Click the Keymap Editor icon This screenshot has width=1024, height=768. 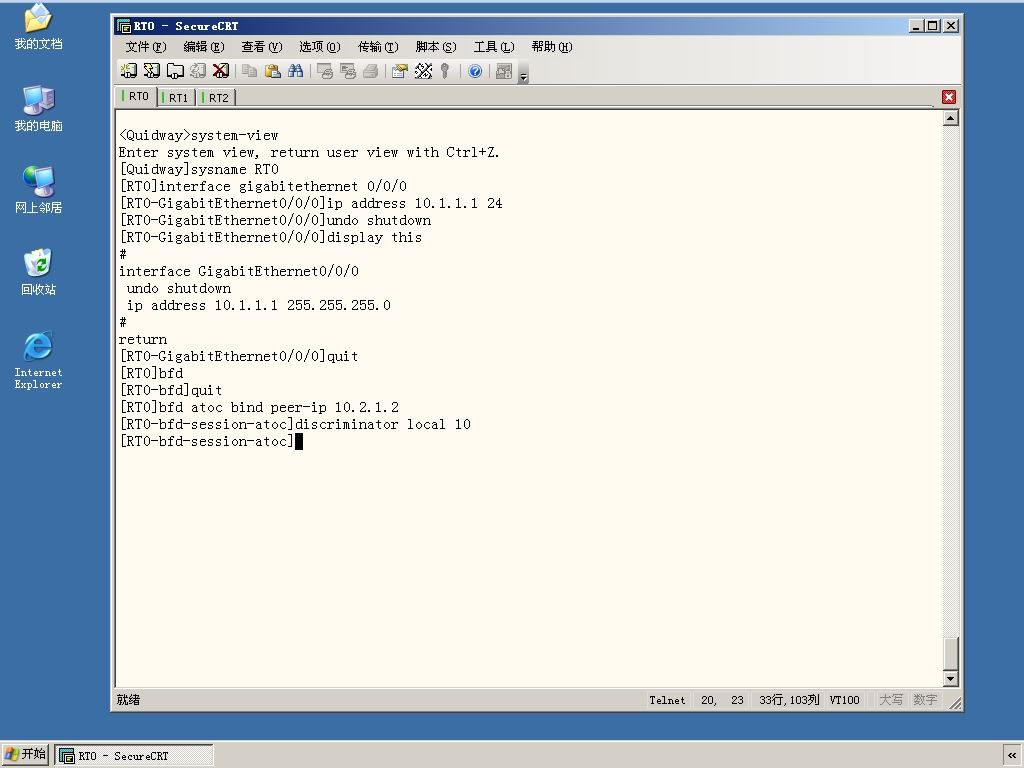point(423,71)
